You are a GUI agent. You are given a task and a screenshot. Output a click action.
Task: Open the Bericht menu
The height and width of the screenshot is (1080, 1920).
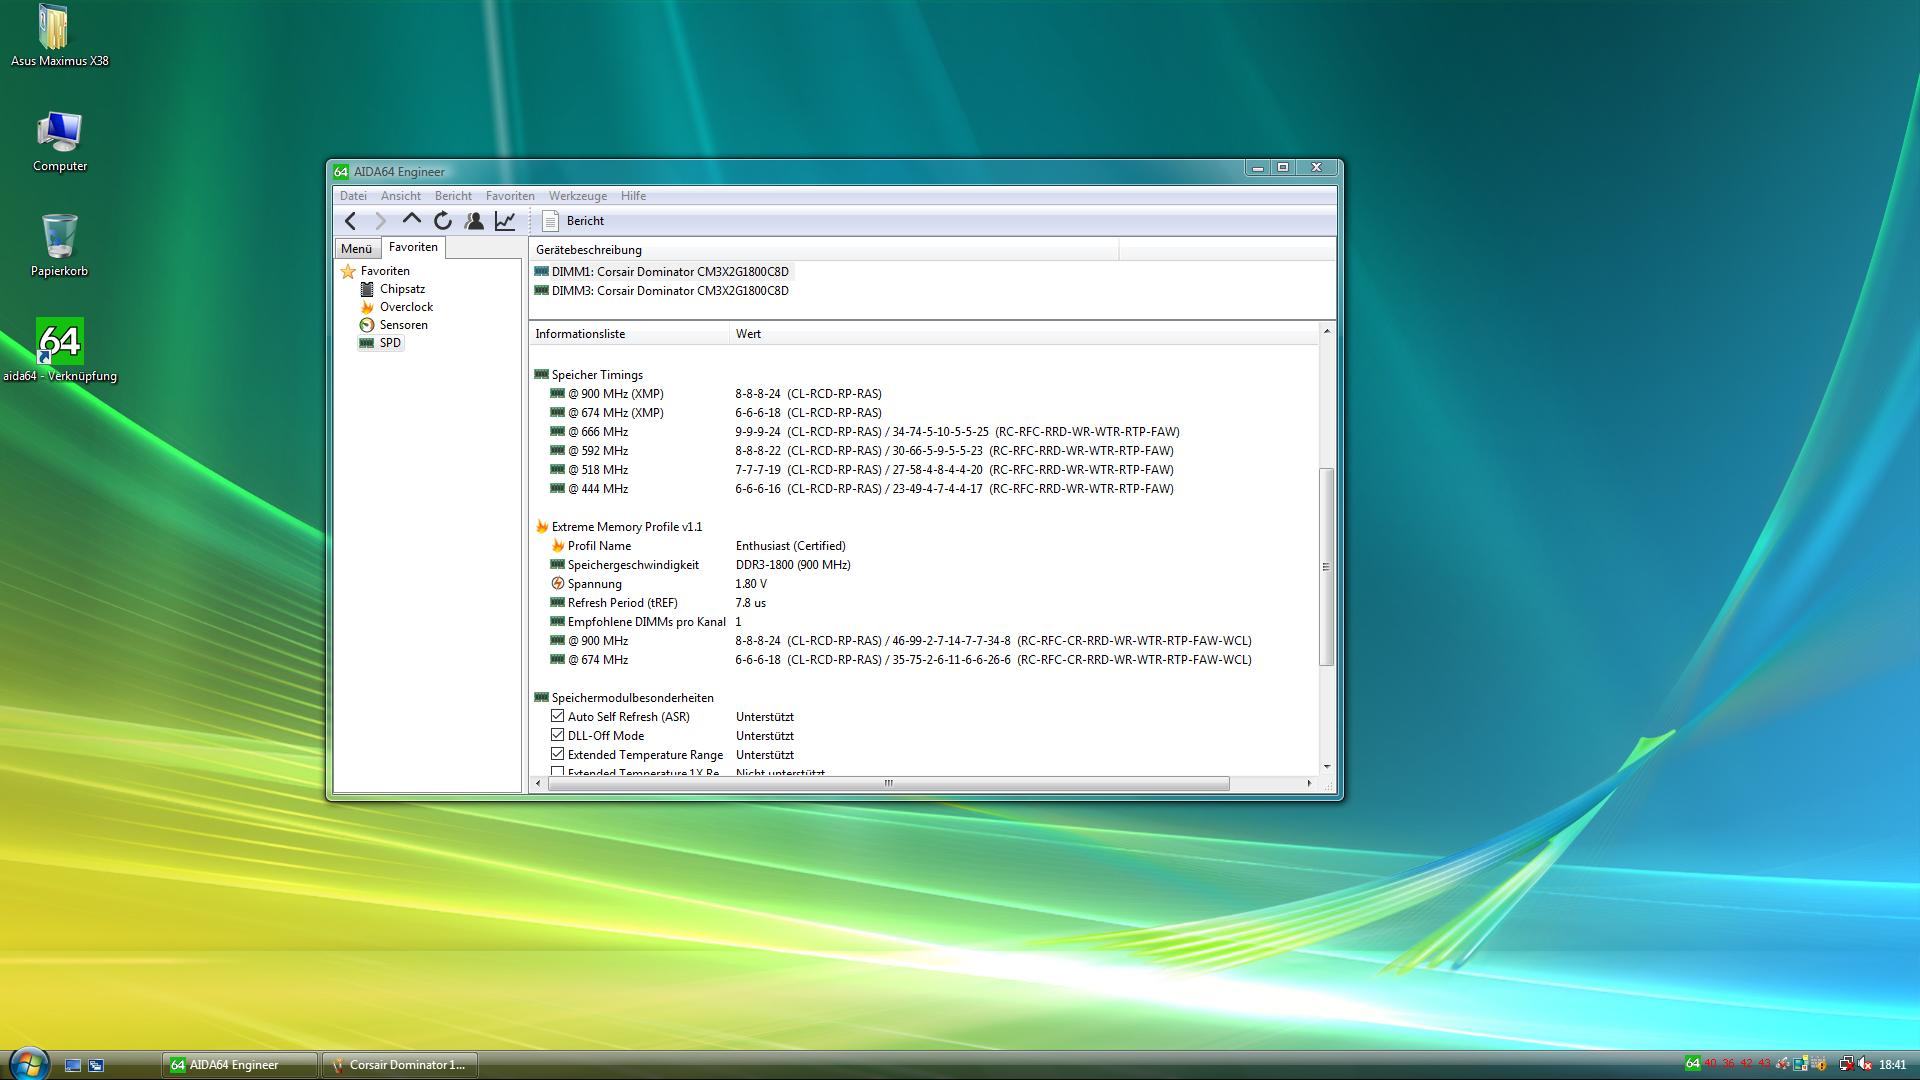453,196
